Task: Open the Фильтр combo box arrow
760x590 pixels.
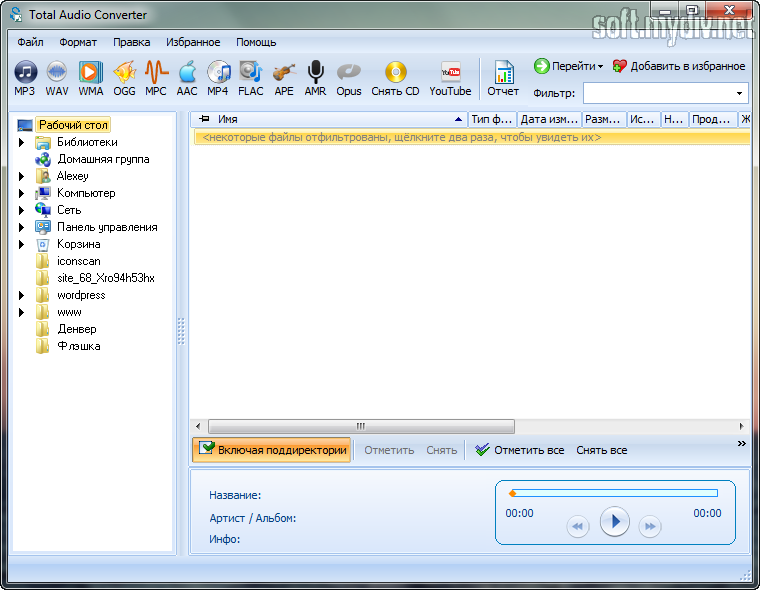Action: coord(739,93)
